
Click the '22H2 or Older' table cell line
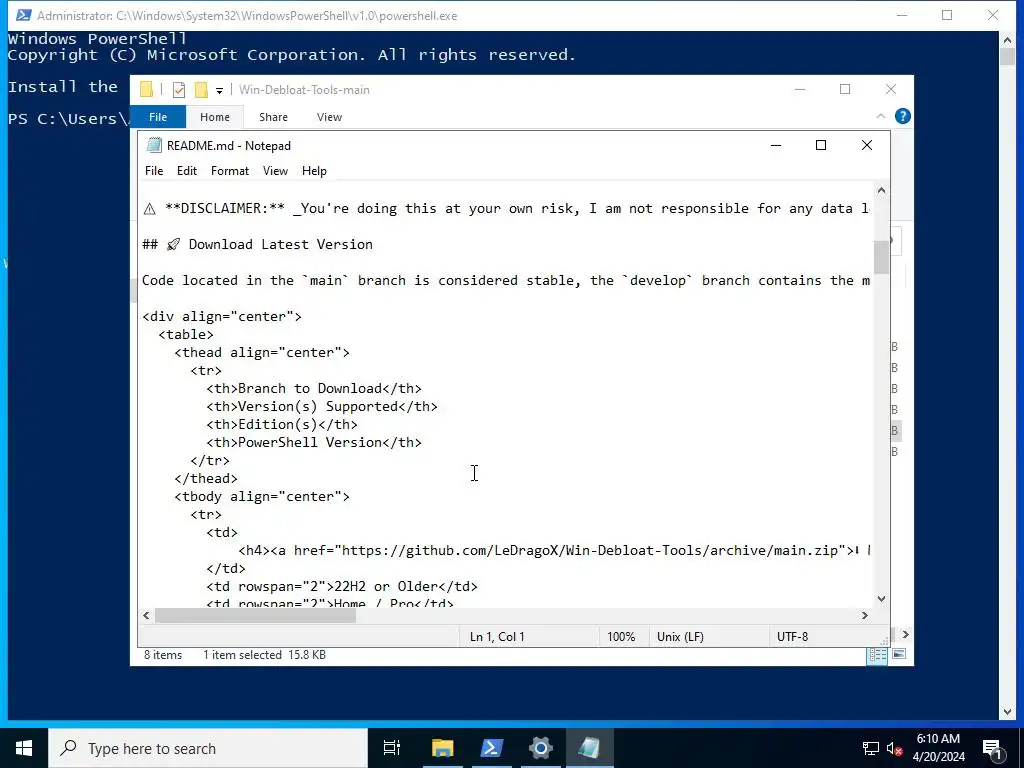342,586
